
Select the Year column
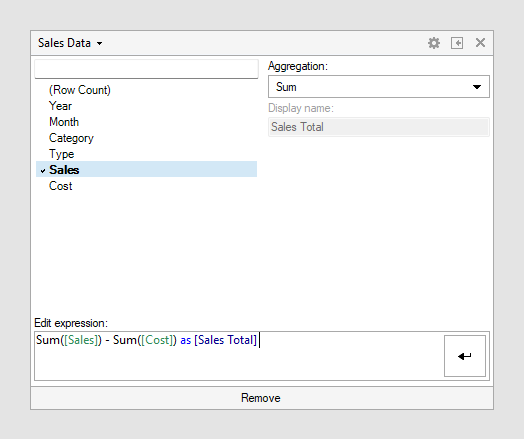pos(60,106)
